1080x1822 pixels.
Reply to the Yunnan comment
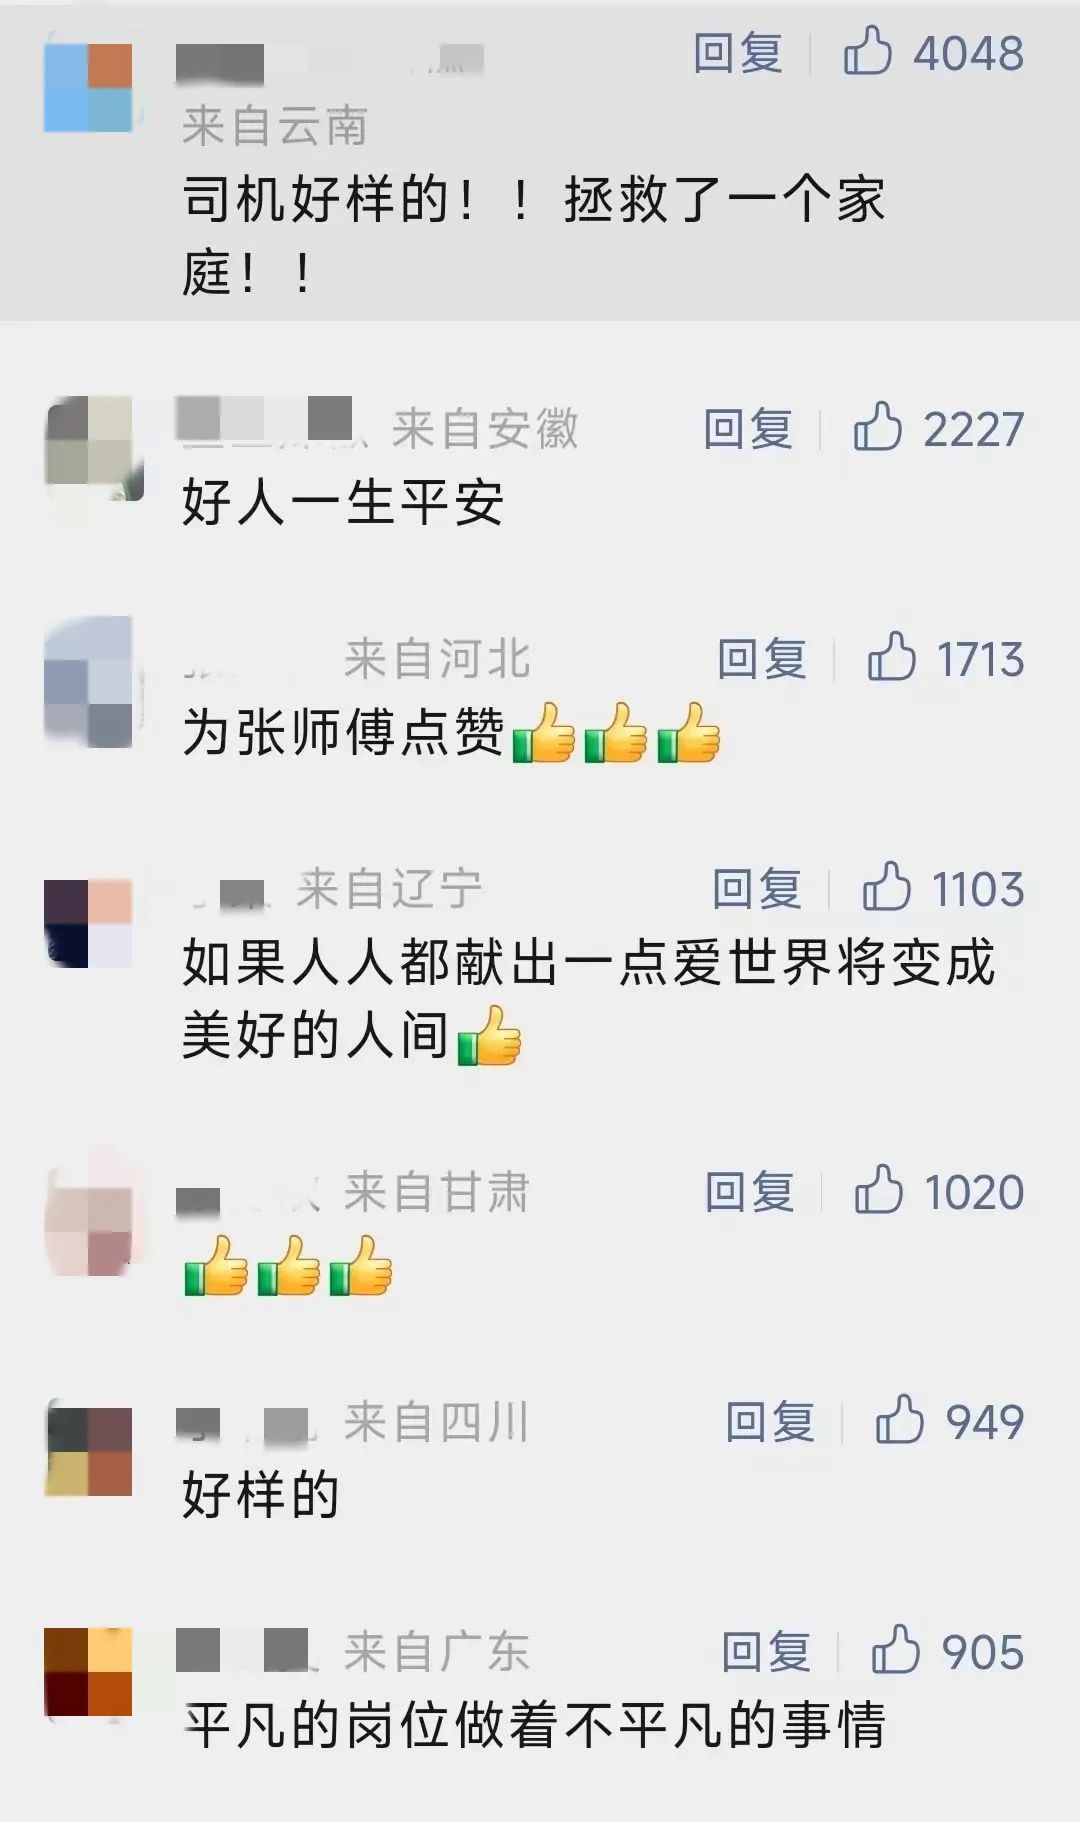pos(738,53)
